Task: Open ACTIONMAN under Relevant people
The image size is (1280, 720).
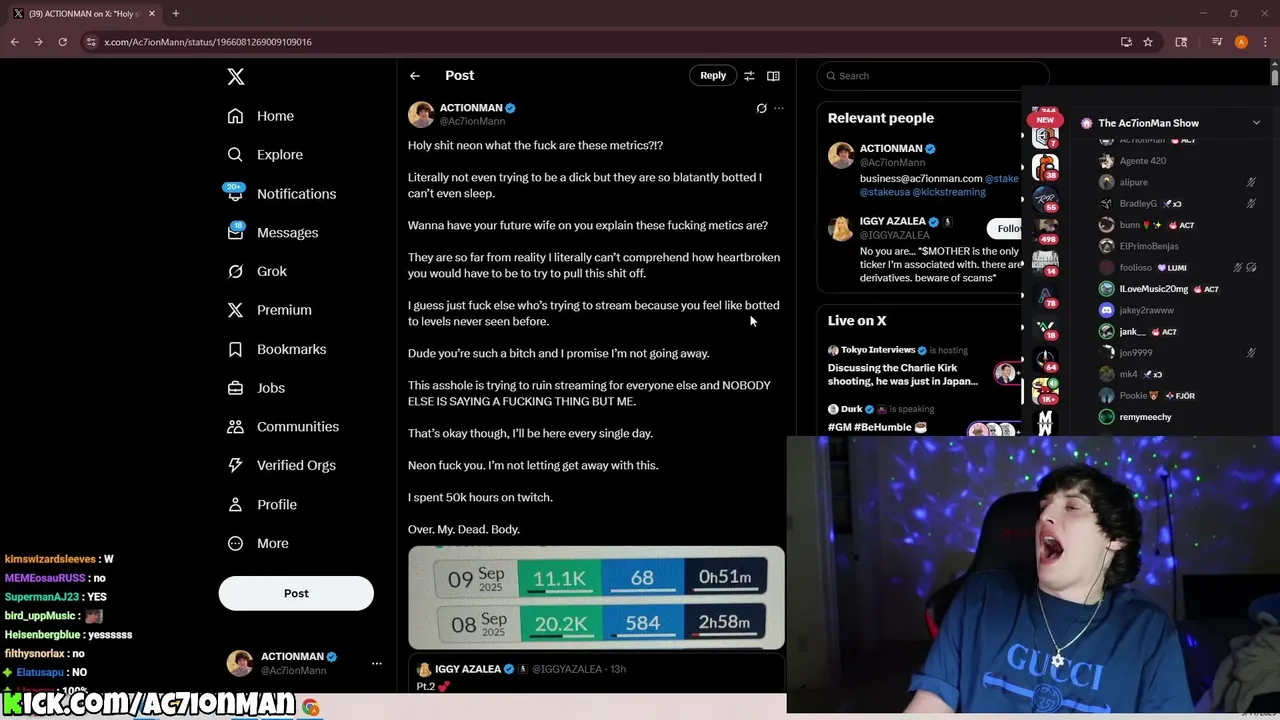Action: 890,148
